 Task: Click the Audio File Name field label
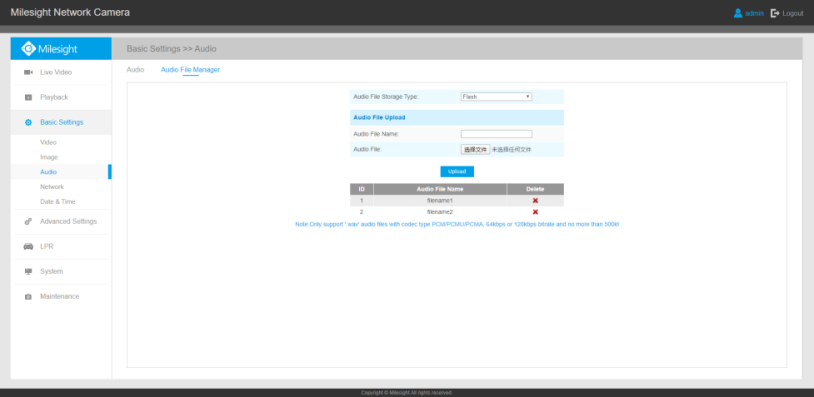point(376,134)
